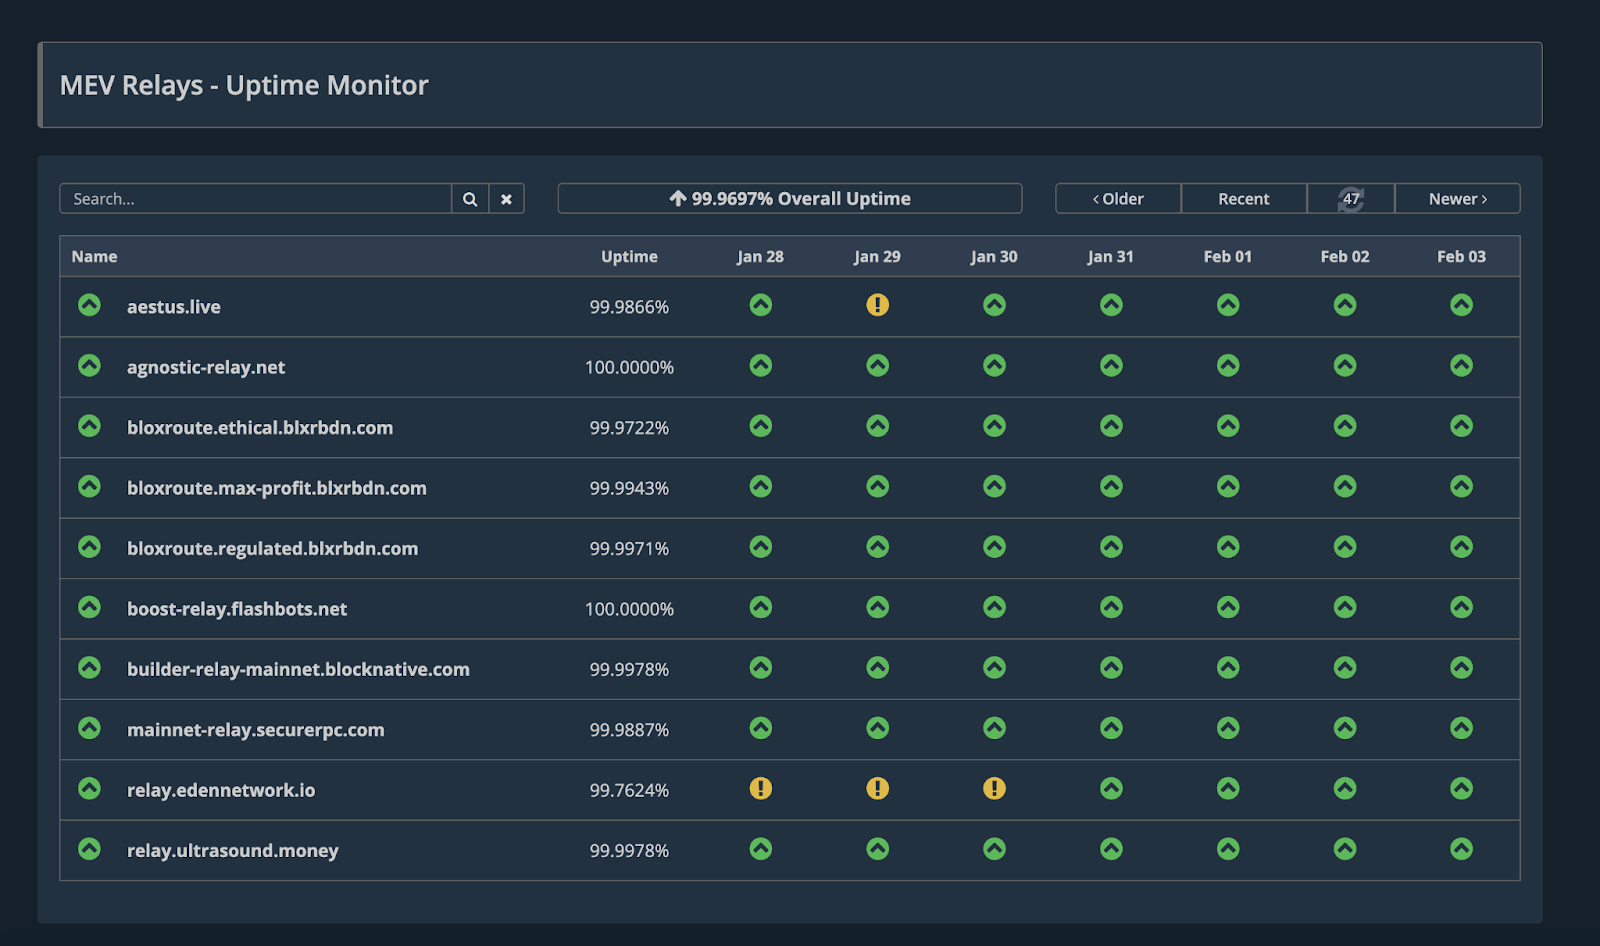Click the X icon to clear the search
Image resolution: width=1600 pixels, height=946 pixels.
[506, 198]
